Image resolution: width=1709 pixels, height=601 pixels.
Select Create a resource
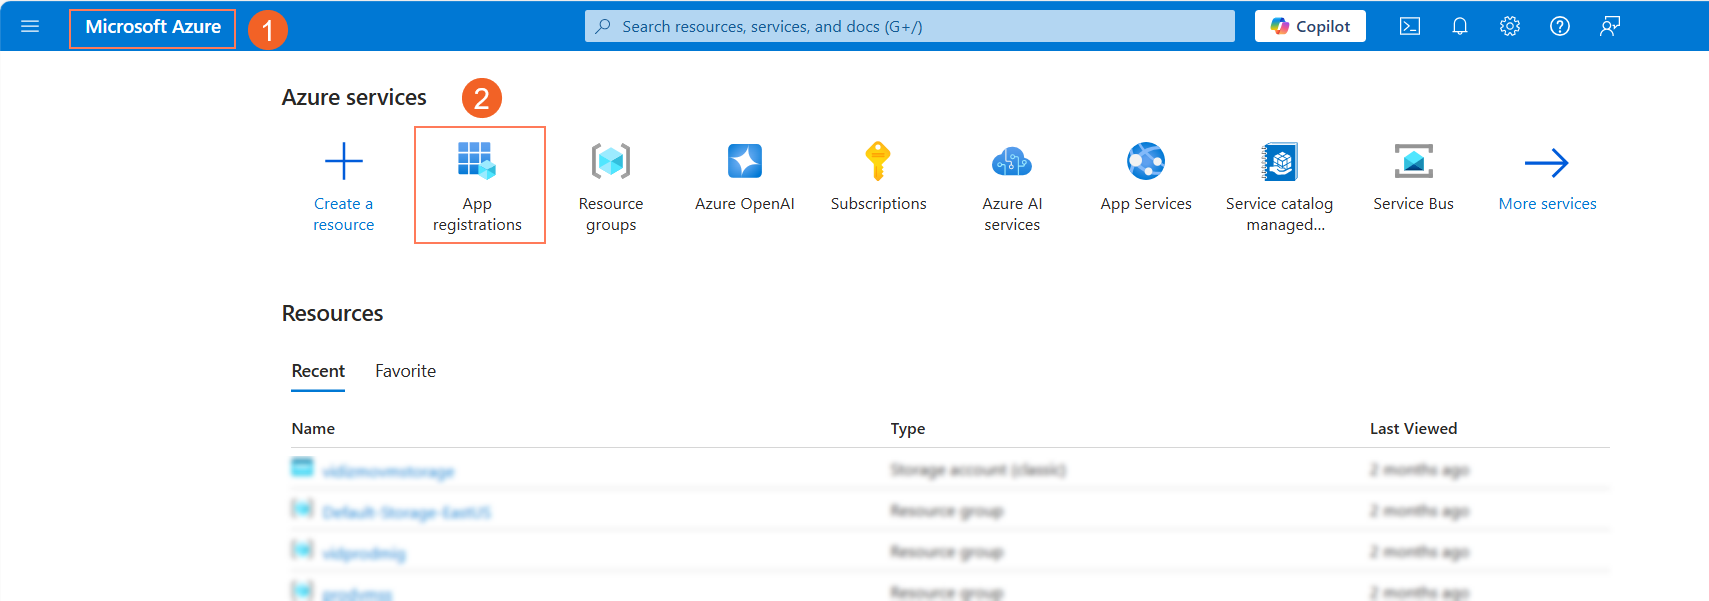[x=343, y=186]
